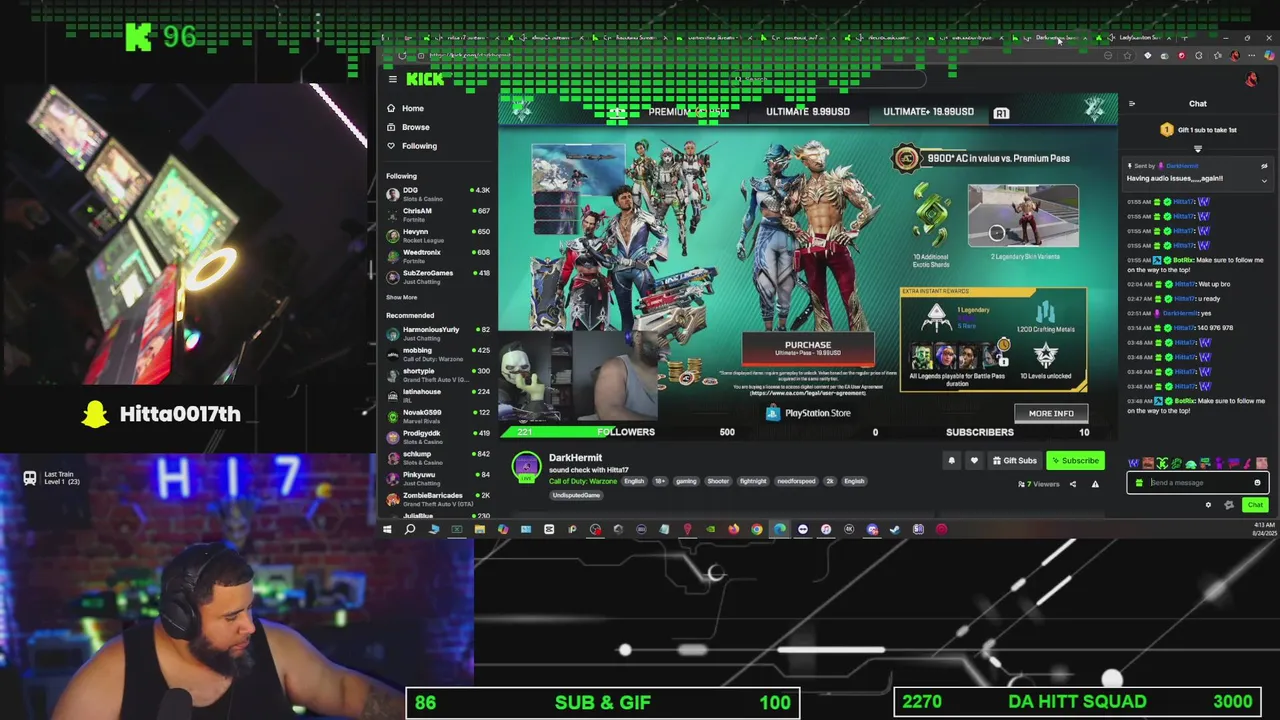Open schlump recommended channel
Image resolution: width=1280 pixels, height=720 pixels.
(438, 456)
